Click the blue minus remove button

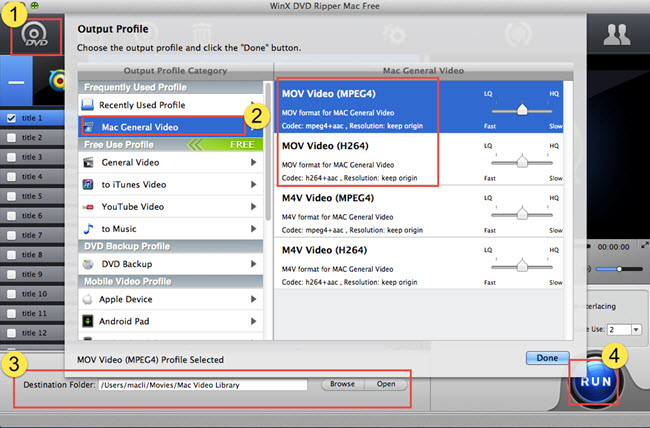16,81
